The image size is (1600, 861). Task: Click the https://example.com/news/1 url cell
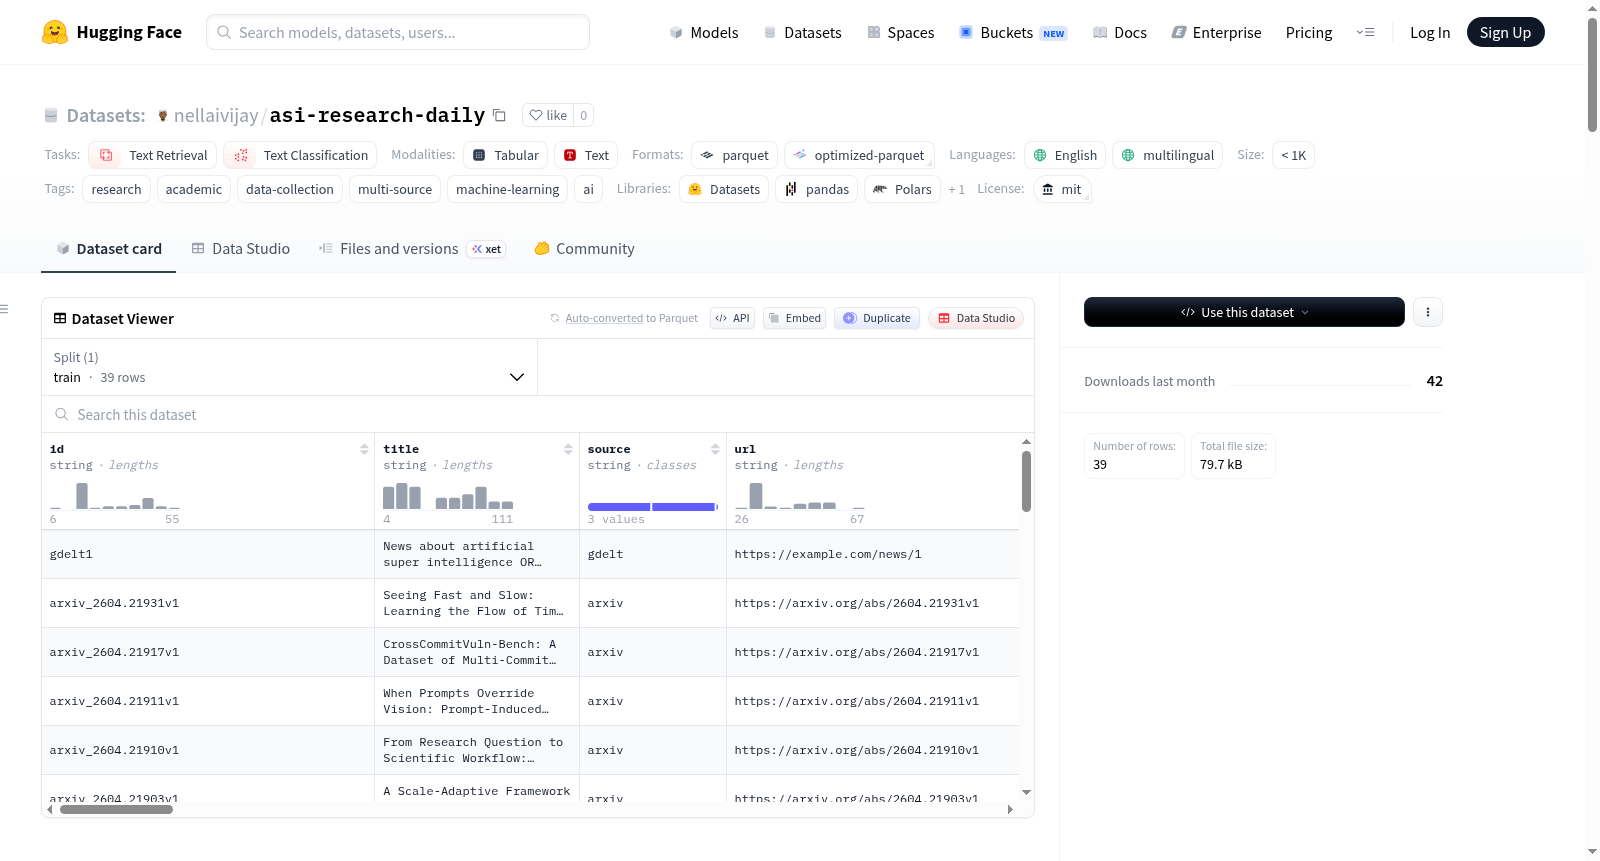(x=873, y=554)
